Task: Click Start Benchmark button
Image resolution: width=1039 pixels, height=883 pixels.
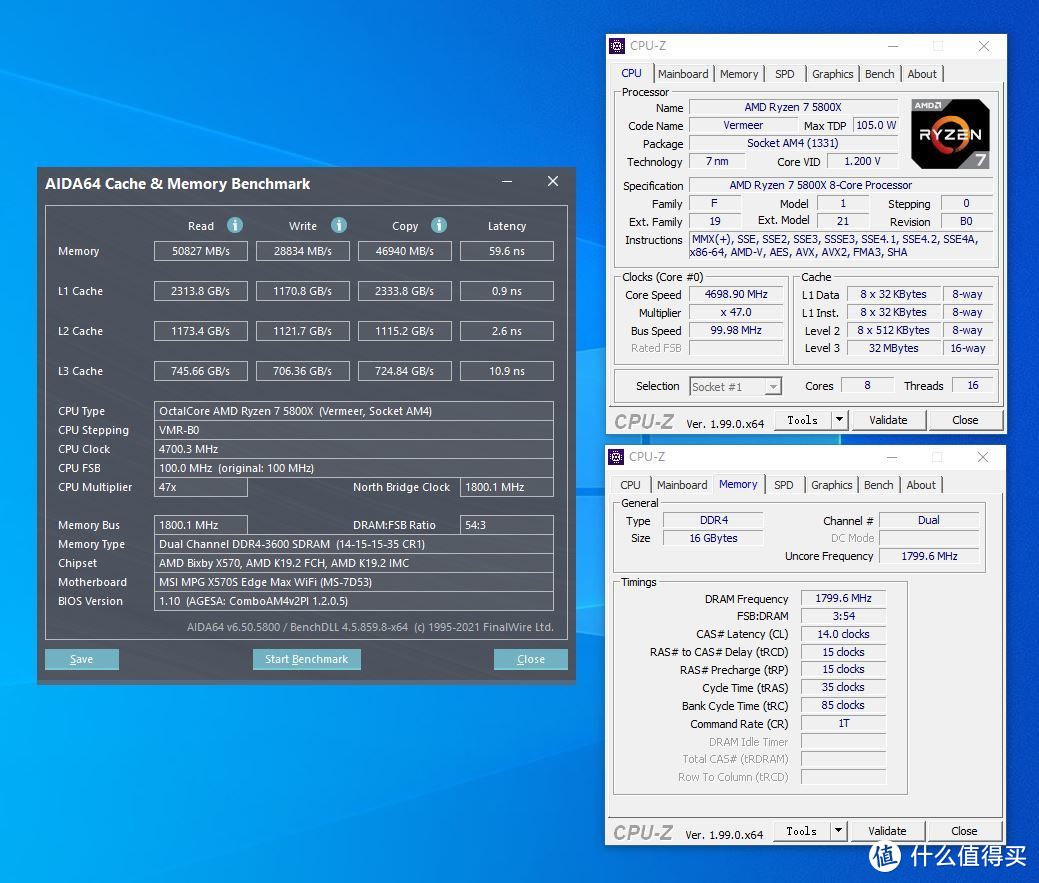Action: (x=306, y=659)
